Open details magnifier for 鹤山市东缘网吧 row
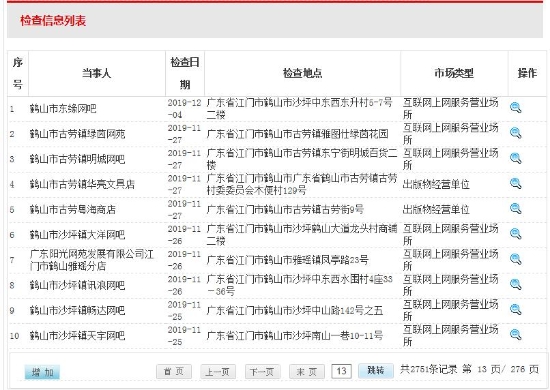 pyautogui.click(x=516, y=108)
